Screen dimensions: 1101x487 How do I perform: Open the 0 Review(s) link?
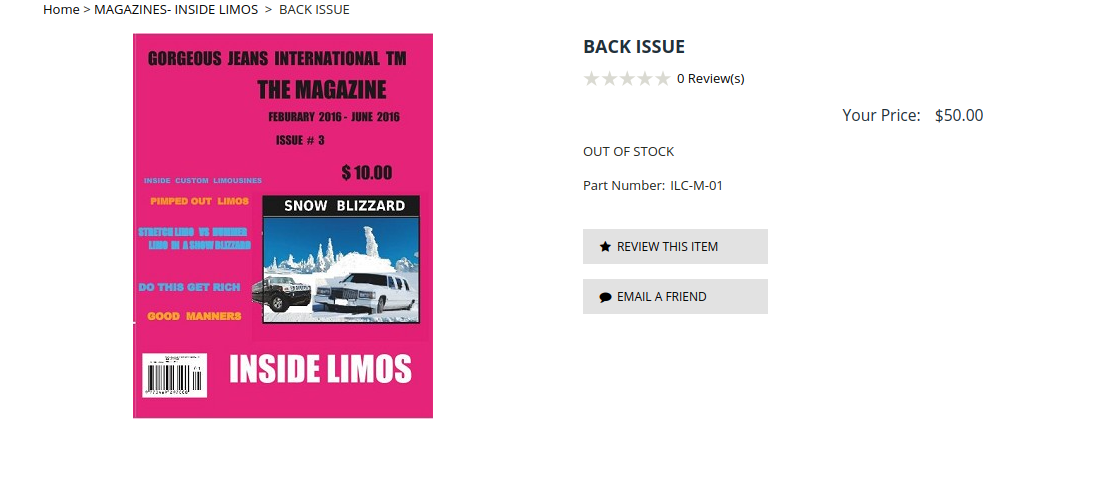point(711,79)
